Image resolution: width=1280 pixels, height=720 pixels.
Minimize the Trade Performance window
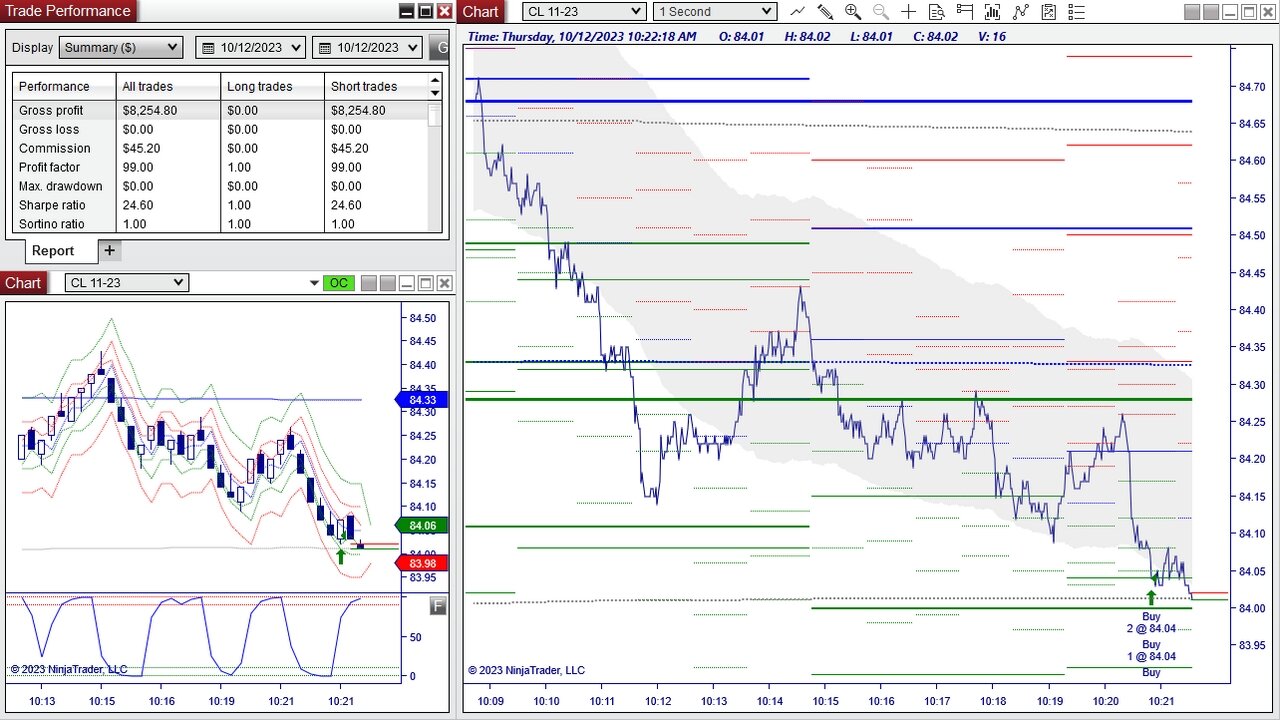[406, 11]
